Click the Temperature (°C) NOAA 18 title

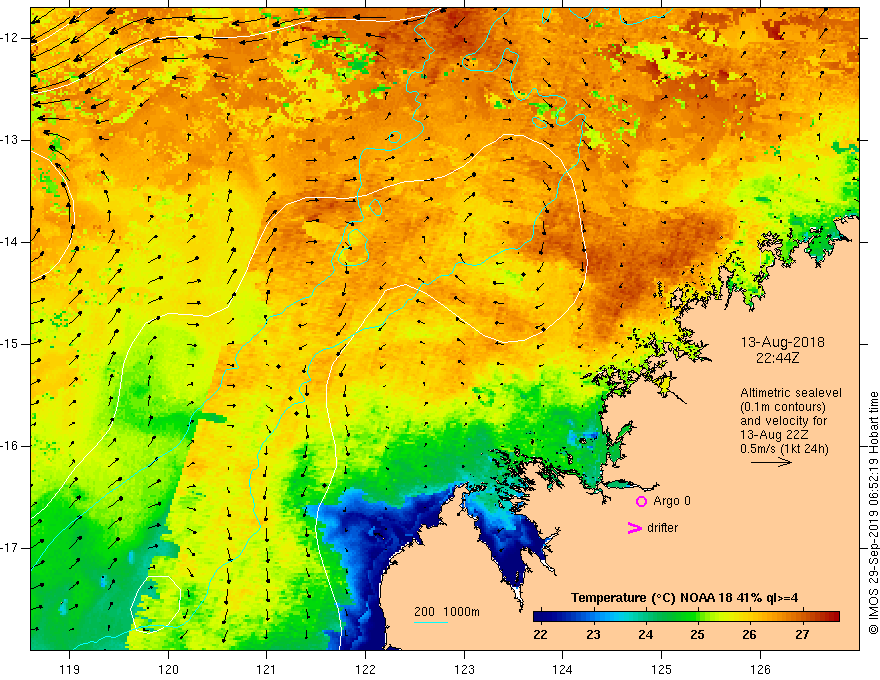point(684,598)
